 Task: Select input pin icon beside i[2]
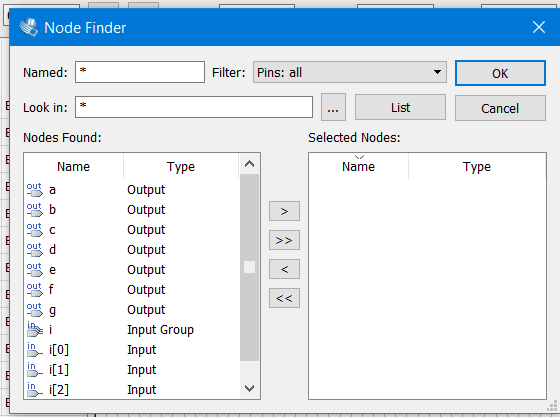35,390
